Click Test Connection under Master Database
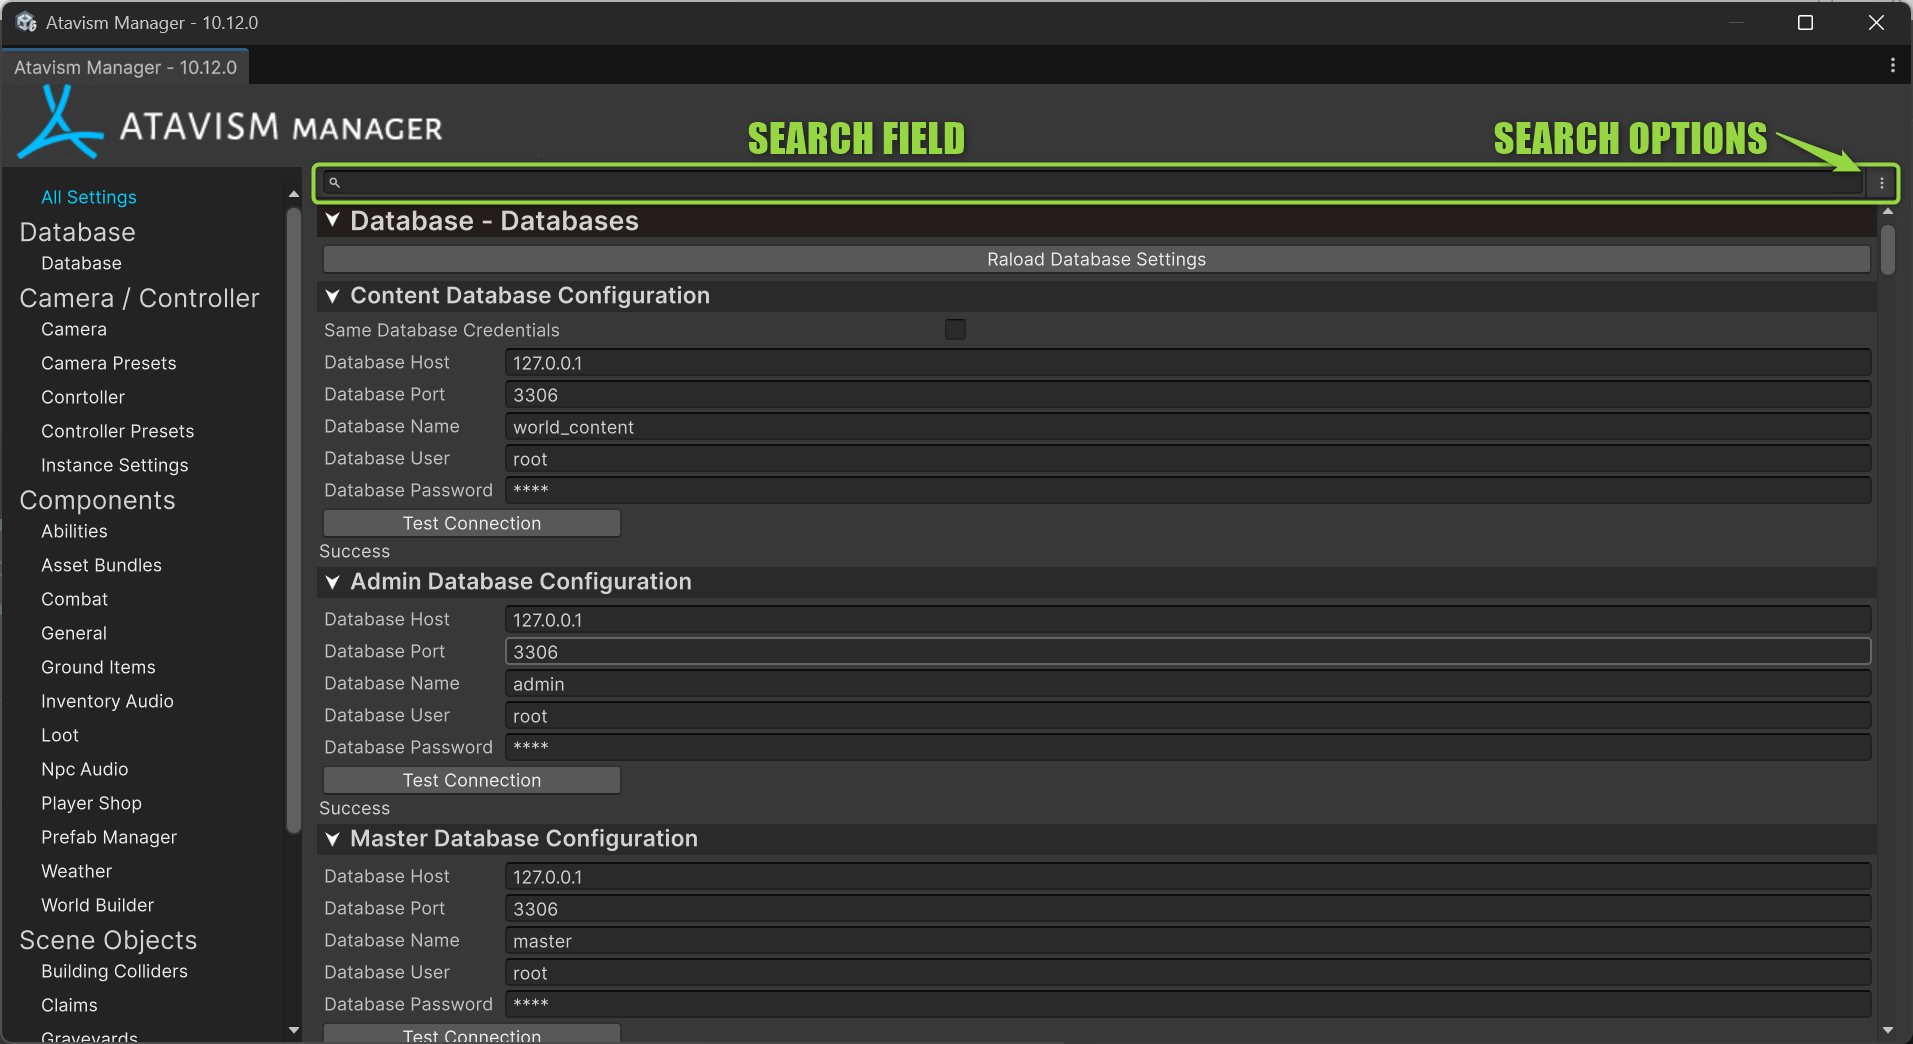The width and height of the screenshot is (1913, 1044). 472,1034
